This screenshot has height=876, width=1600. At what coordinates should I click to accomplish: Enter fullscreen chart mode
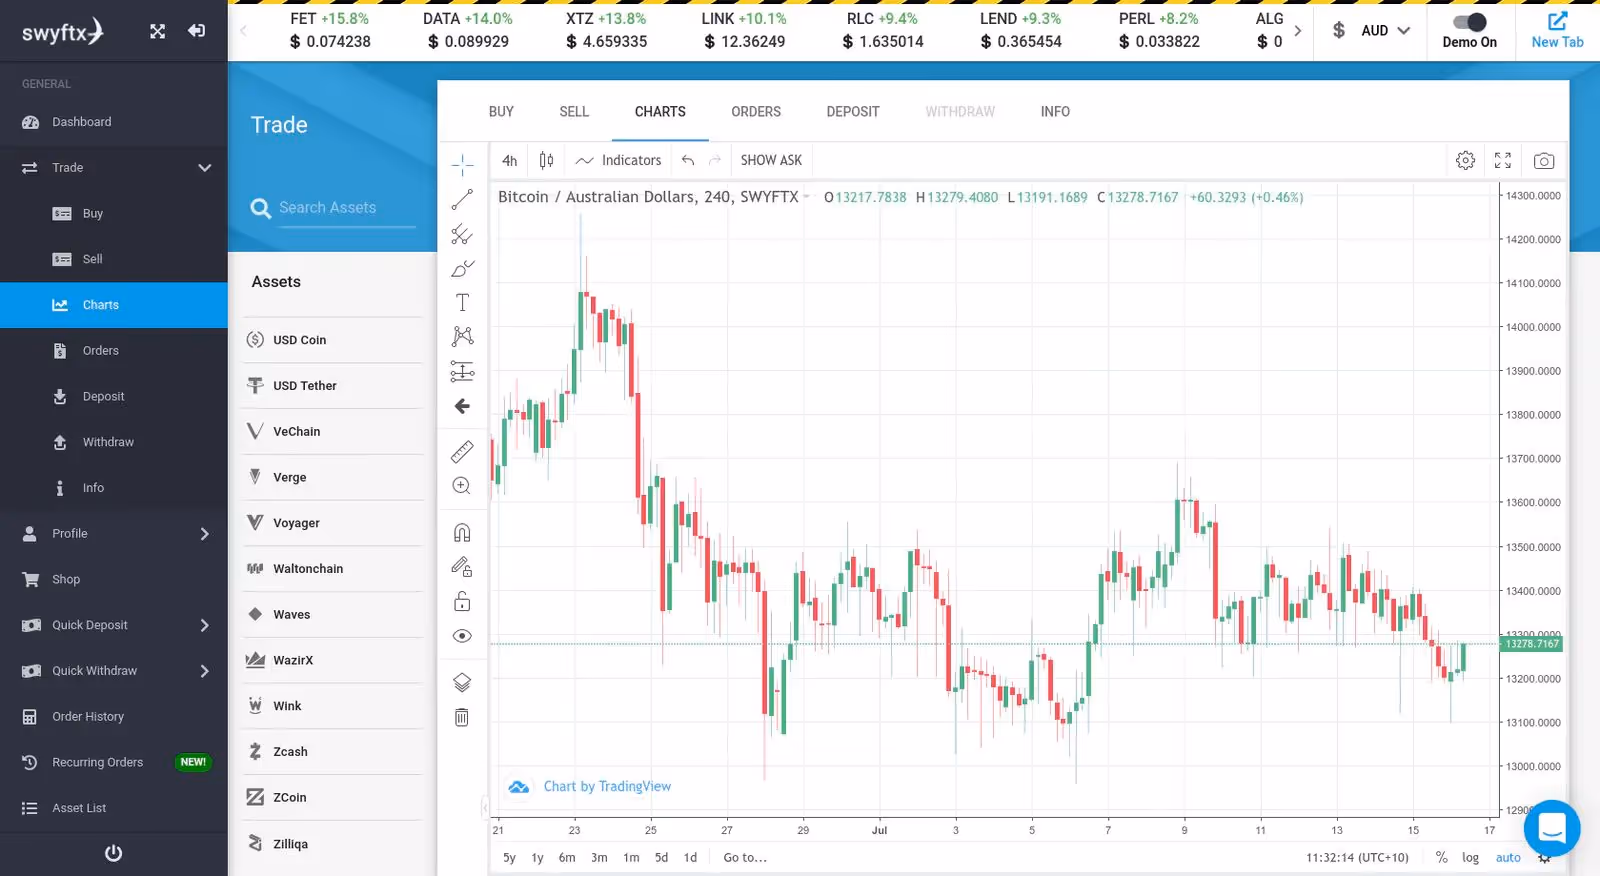[1503, 160]
